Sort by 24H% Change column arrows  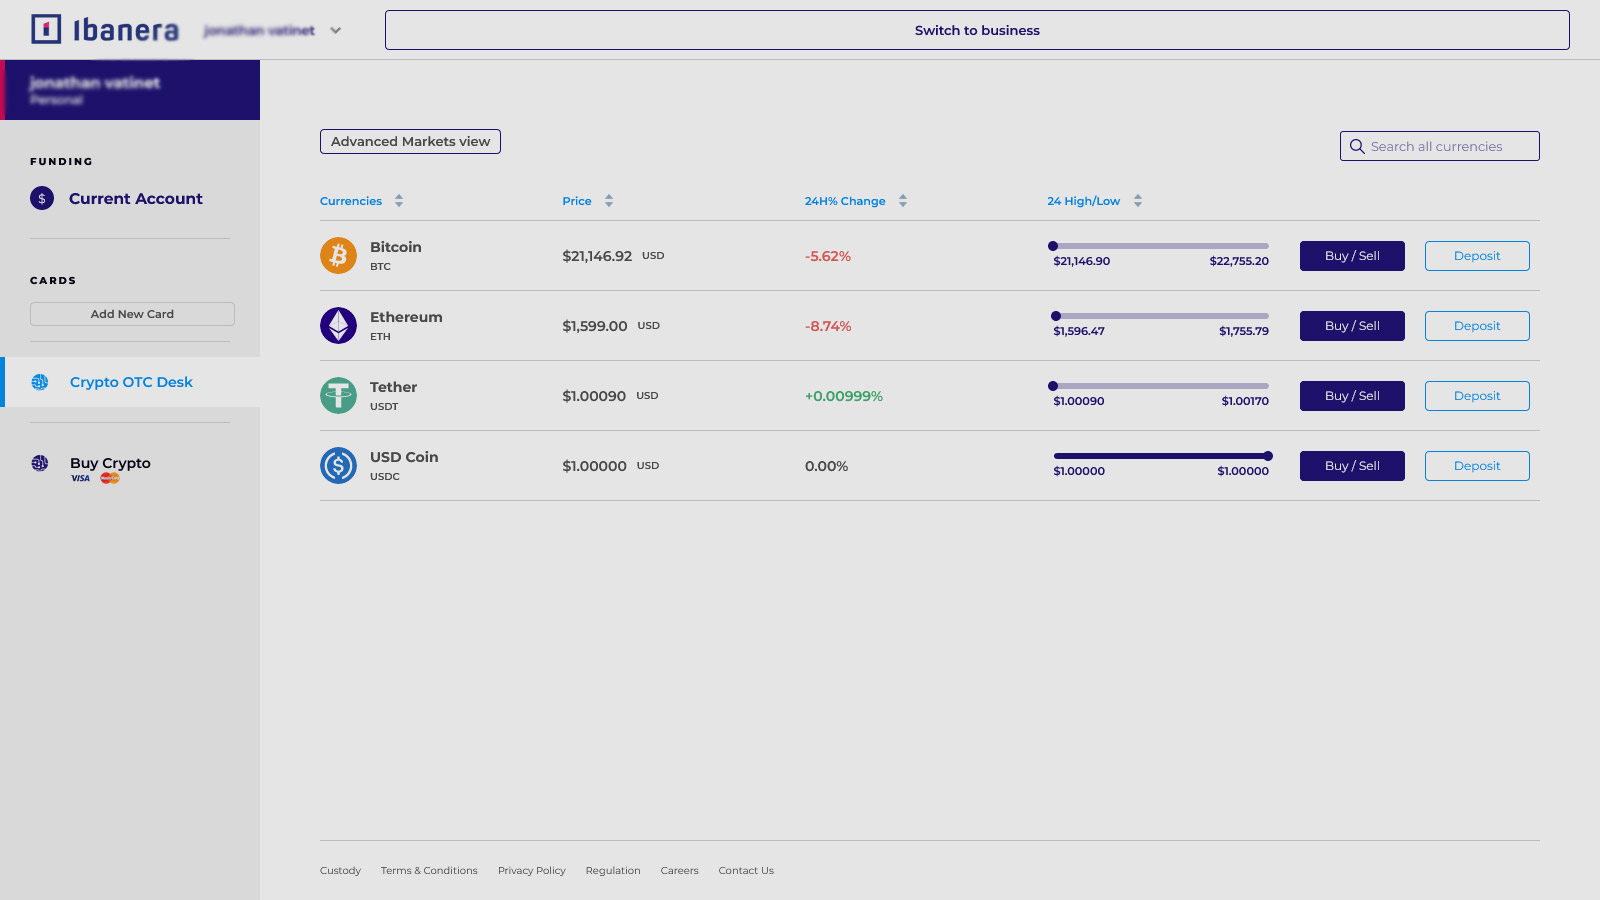pyautogui.click(x=903, y=201)
